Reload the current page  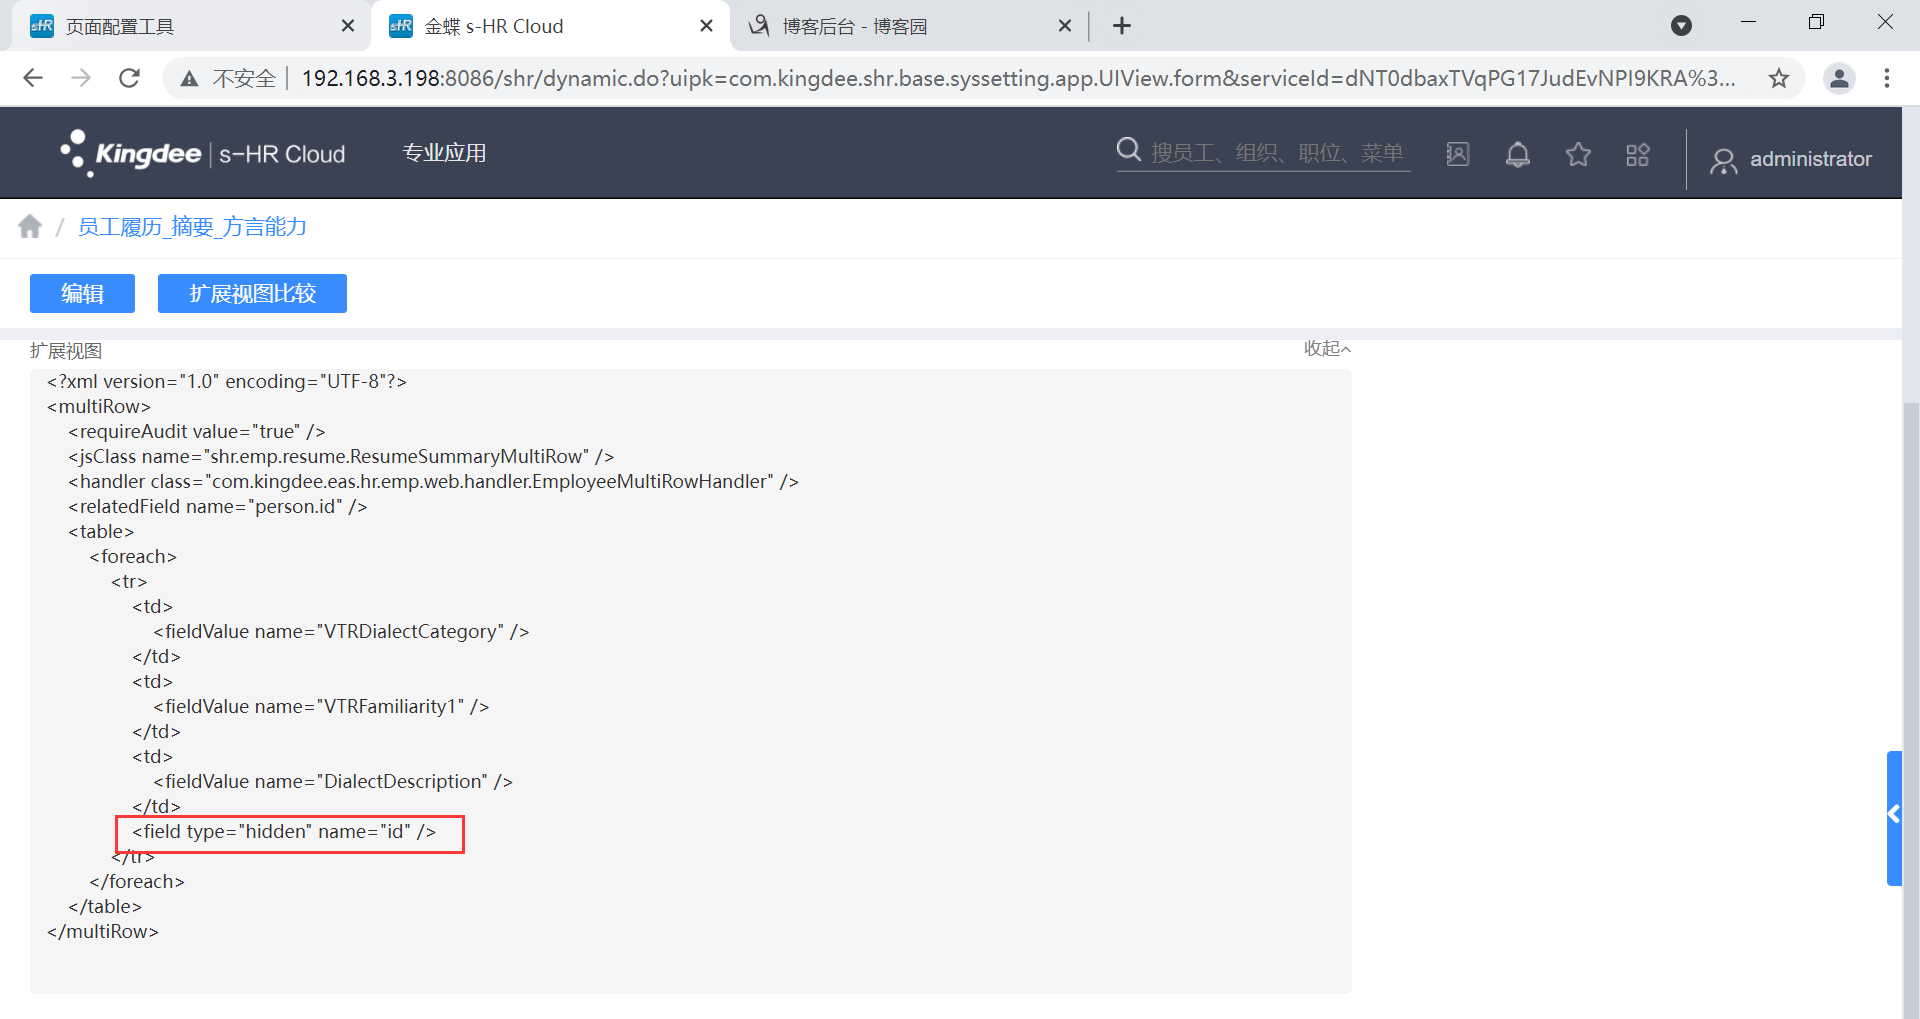(129, 78)
